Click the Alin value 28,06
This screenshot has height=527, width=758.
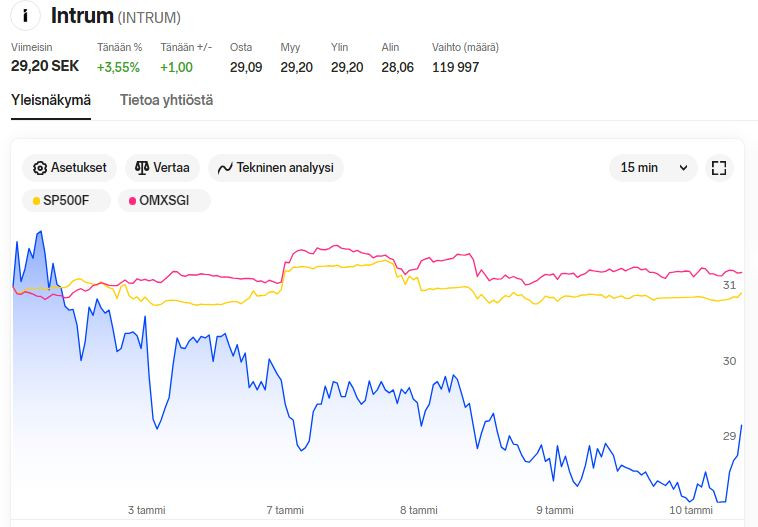coord(397,67)
